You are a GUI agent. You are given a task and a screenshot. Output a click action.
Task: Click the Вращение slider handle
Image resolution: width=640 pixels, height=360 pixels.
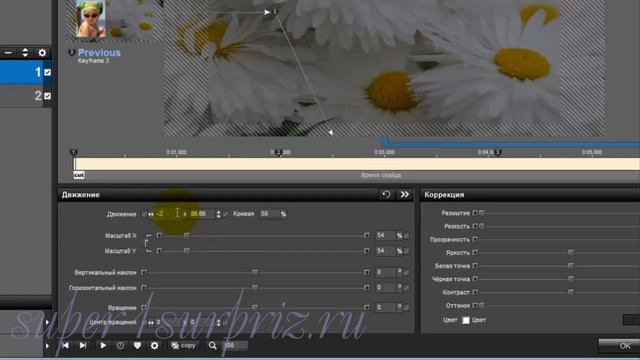255,307
